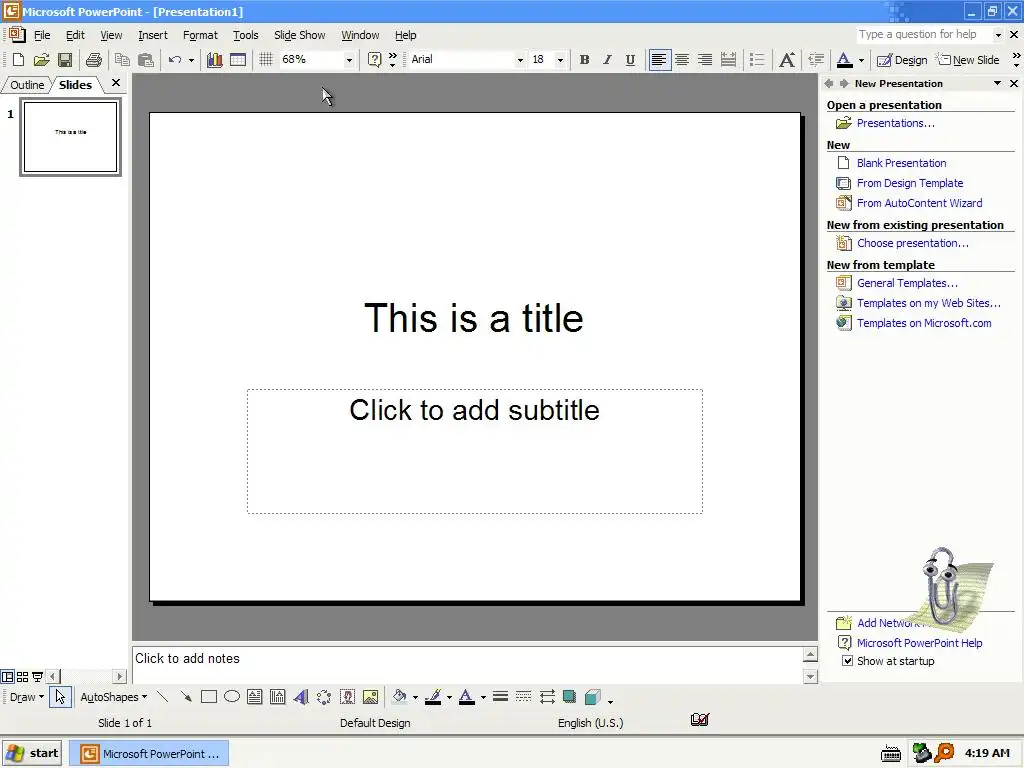
Task: Open the AutoShapes dropdown menu
Action: 114,697
